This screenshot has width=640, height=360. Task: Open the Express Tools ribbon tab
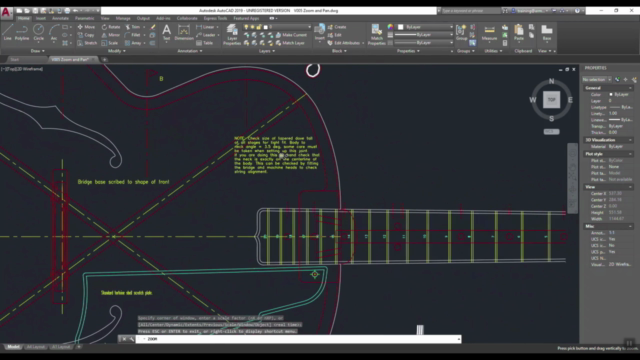click(x=215, y=18)
